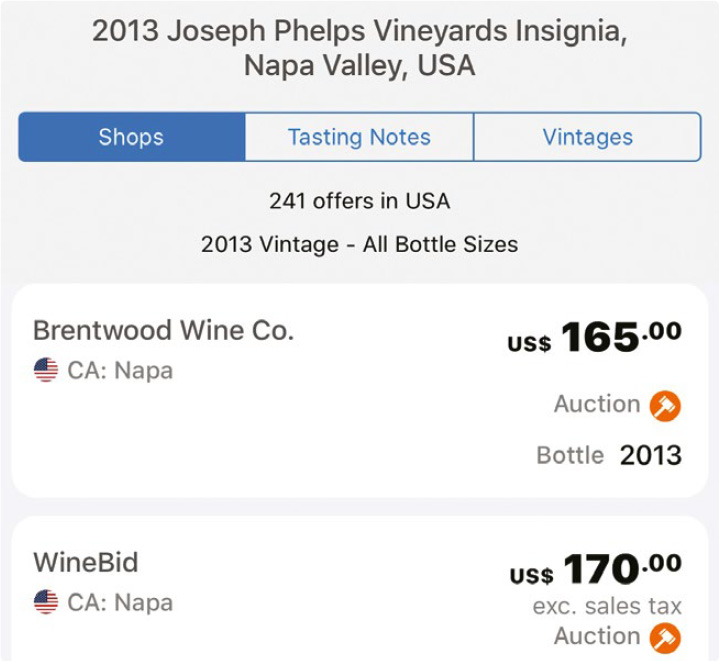Screen dimensions: 719x661
Task: Click the US$ 165.00 price
Action: tap(594, 337)
